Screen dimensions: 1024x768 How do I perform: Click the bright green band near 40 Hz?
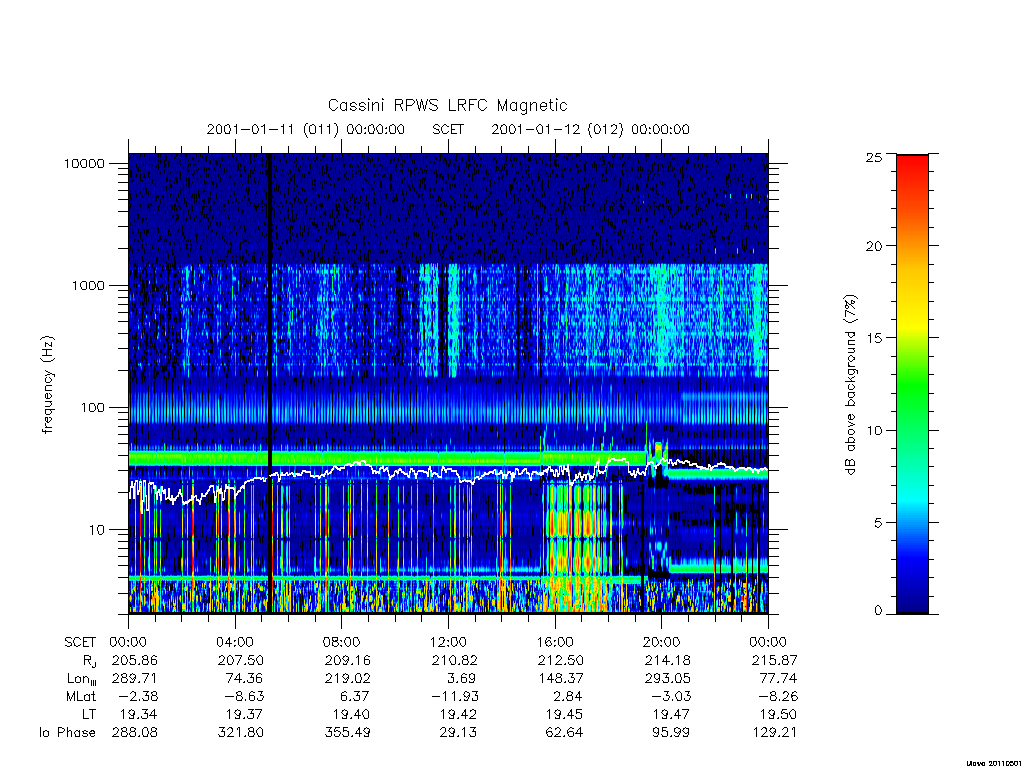(x=385, y=458)
